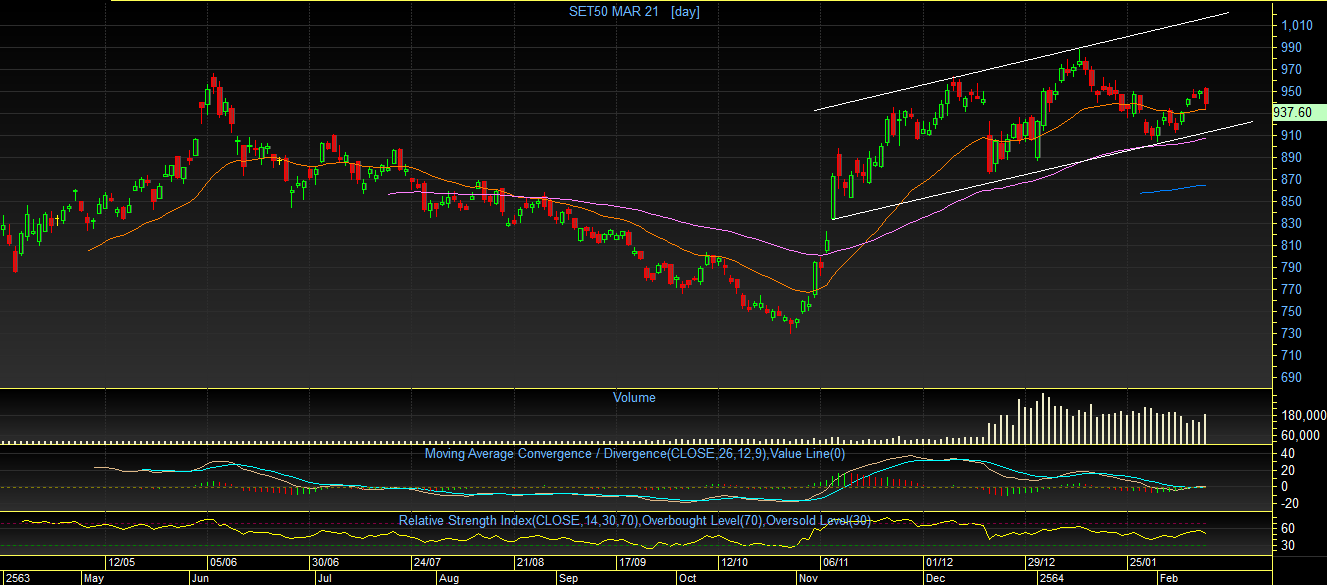Select the Moving Average Convergence / Divergence title
1327x585 pixels.
coord(635,453)
